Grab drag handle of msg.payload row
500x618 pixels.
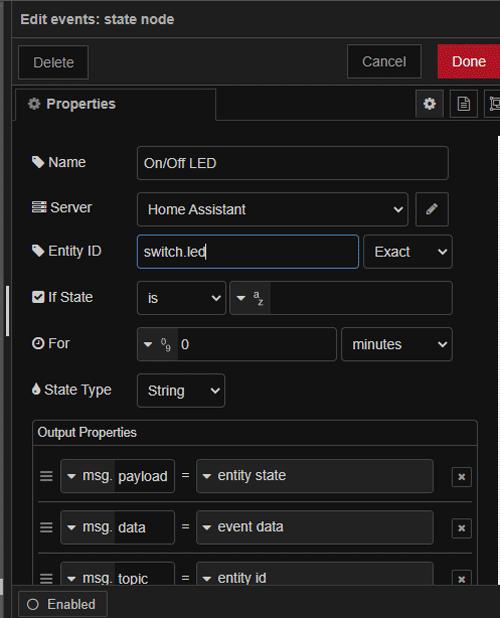click(46, 476)
